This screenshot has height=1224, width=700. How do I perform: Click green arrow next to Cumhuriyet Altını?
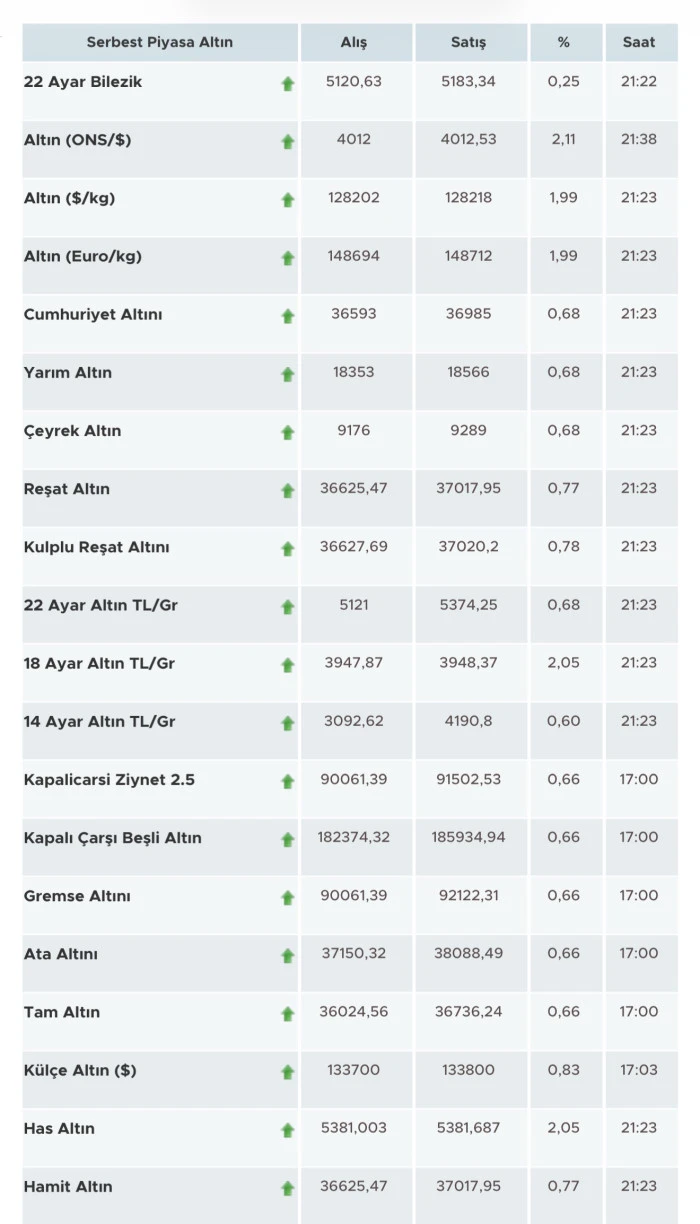(x=288, y=316)
